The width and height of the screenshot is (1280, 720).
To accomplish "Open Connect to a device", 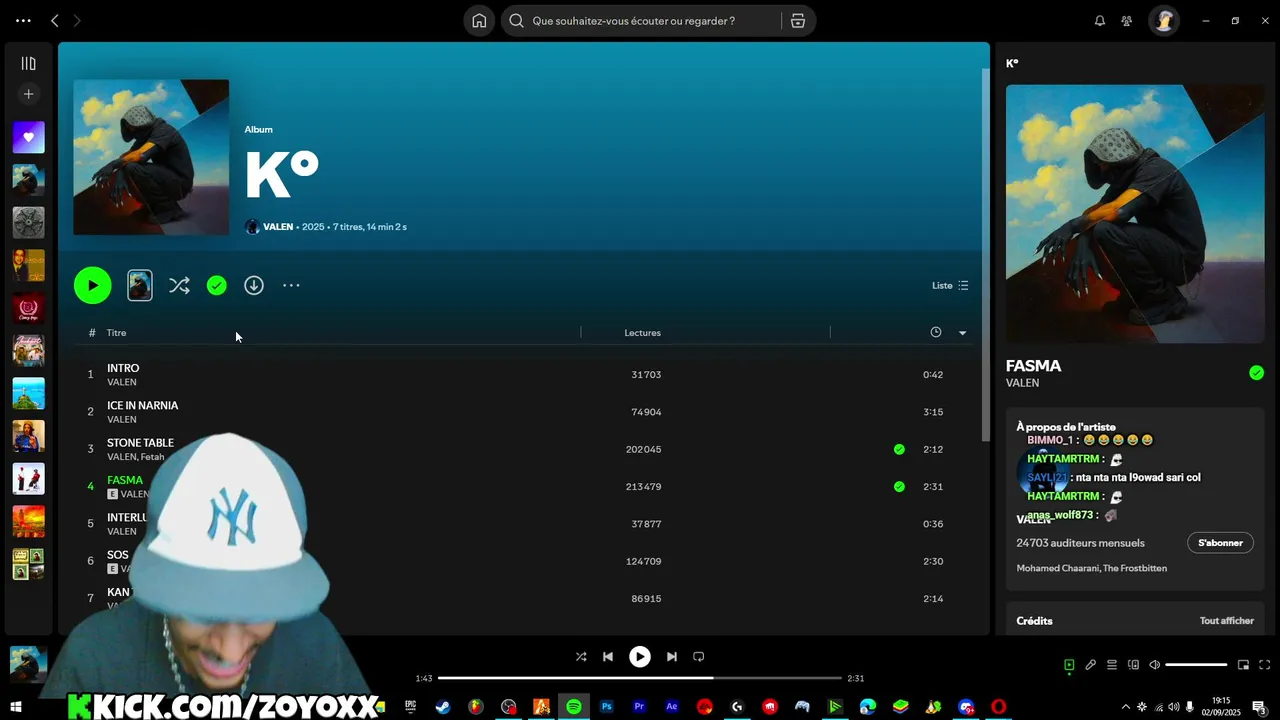I will coord(1133,665).
